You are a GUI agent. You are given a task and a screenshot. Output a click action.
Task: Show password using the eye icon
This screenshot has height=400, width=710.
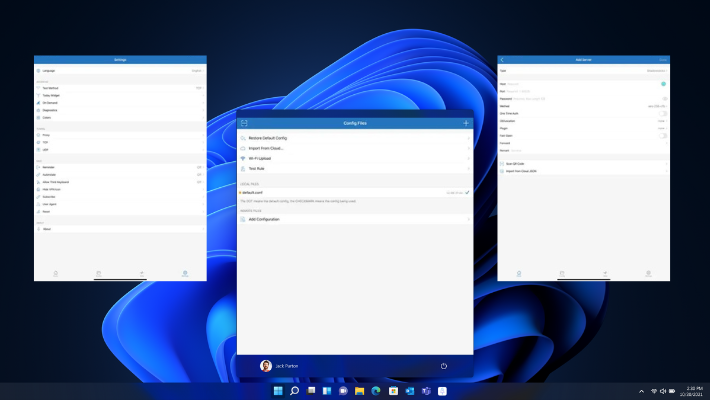[x=665, y=99]
